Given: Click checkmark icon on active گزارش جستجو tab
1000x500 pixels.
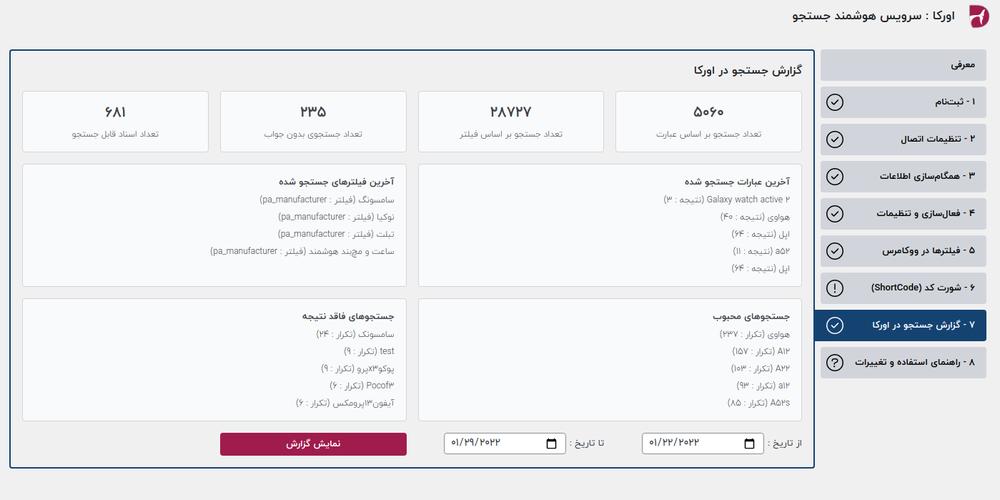Looking at the screenshot, I should coord(834,326).
